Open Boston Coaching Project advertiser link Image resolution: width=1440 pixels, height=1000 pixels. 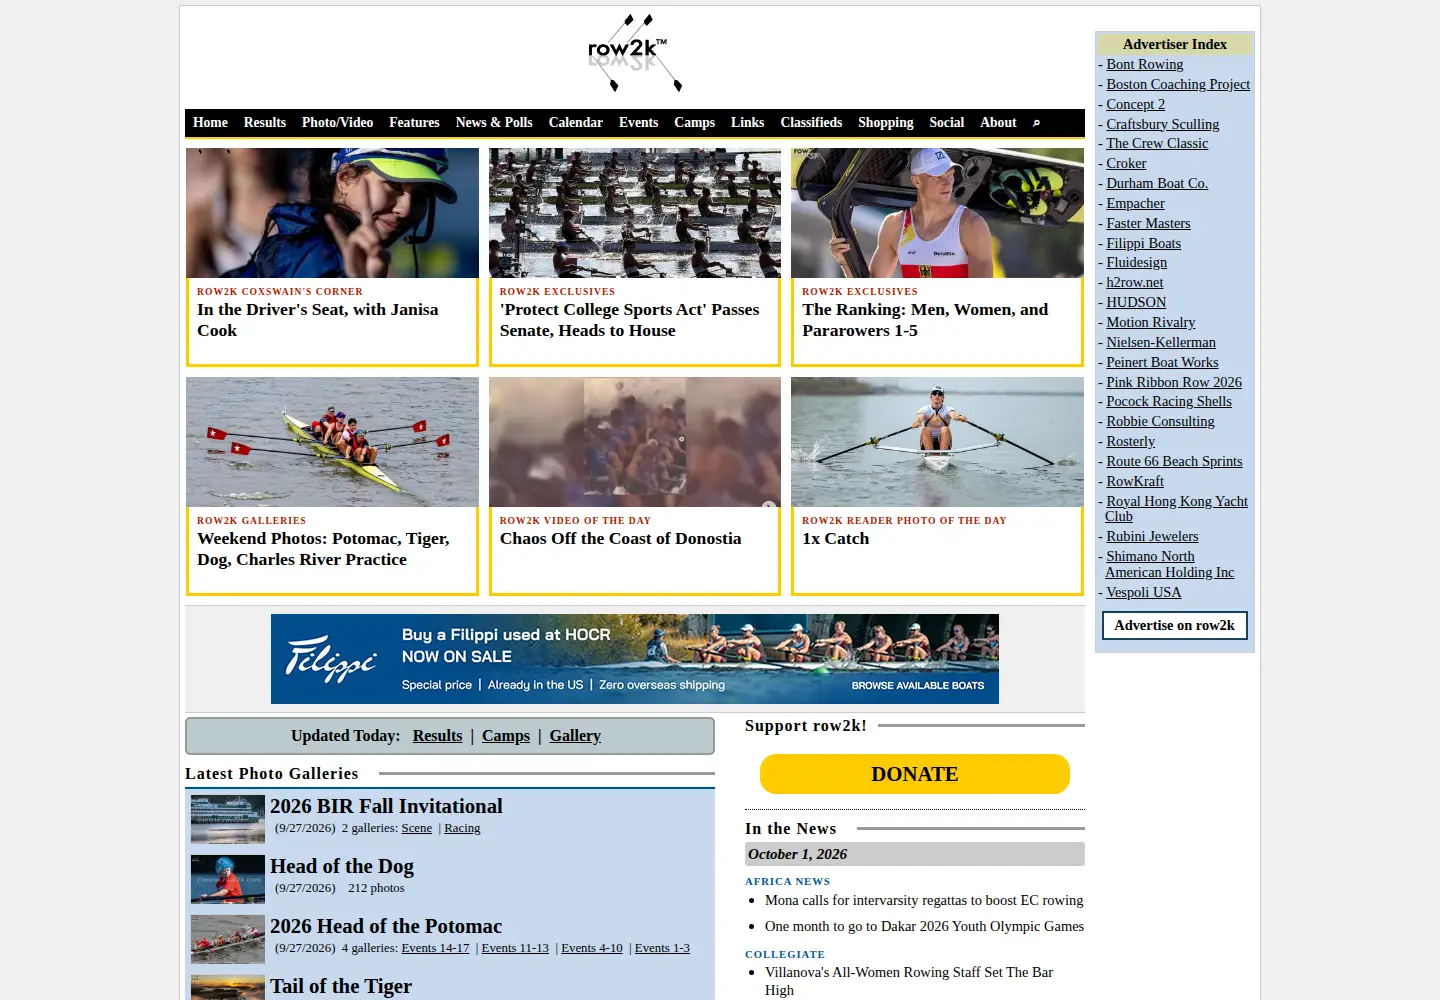coord(1178,84)
